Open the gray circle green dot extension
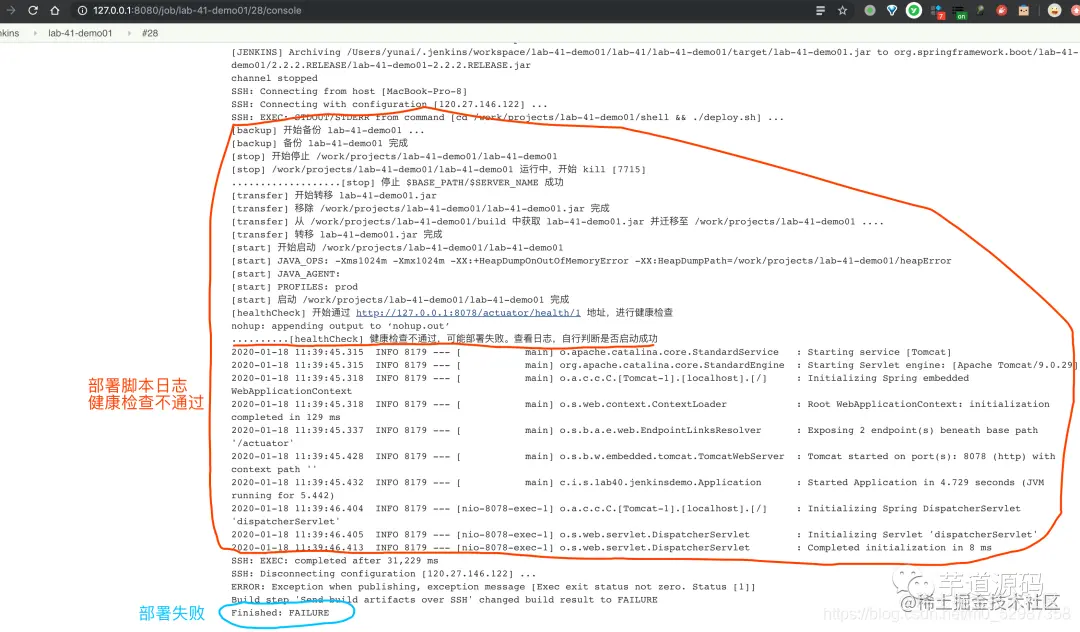 [x=870, y=10]
